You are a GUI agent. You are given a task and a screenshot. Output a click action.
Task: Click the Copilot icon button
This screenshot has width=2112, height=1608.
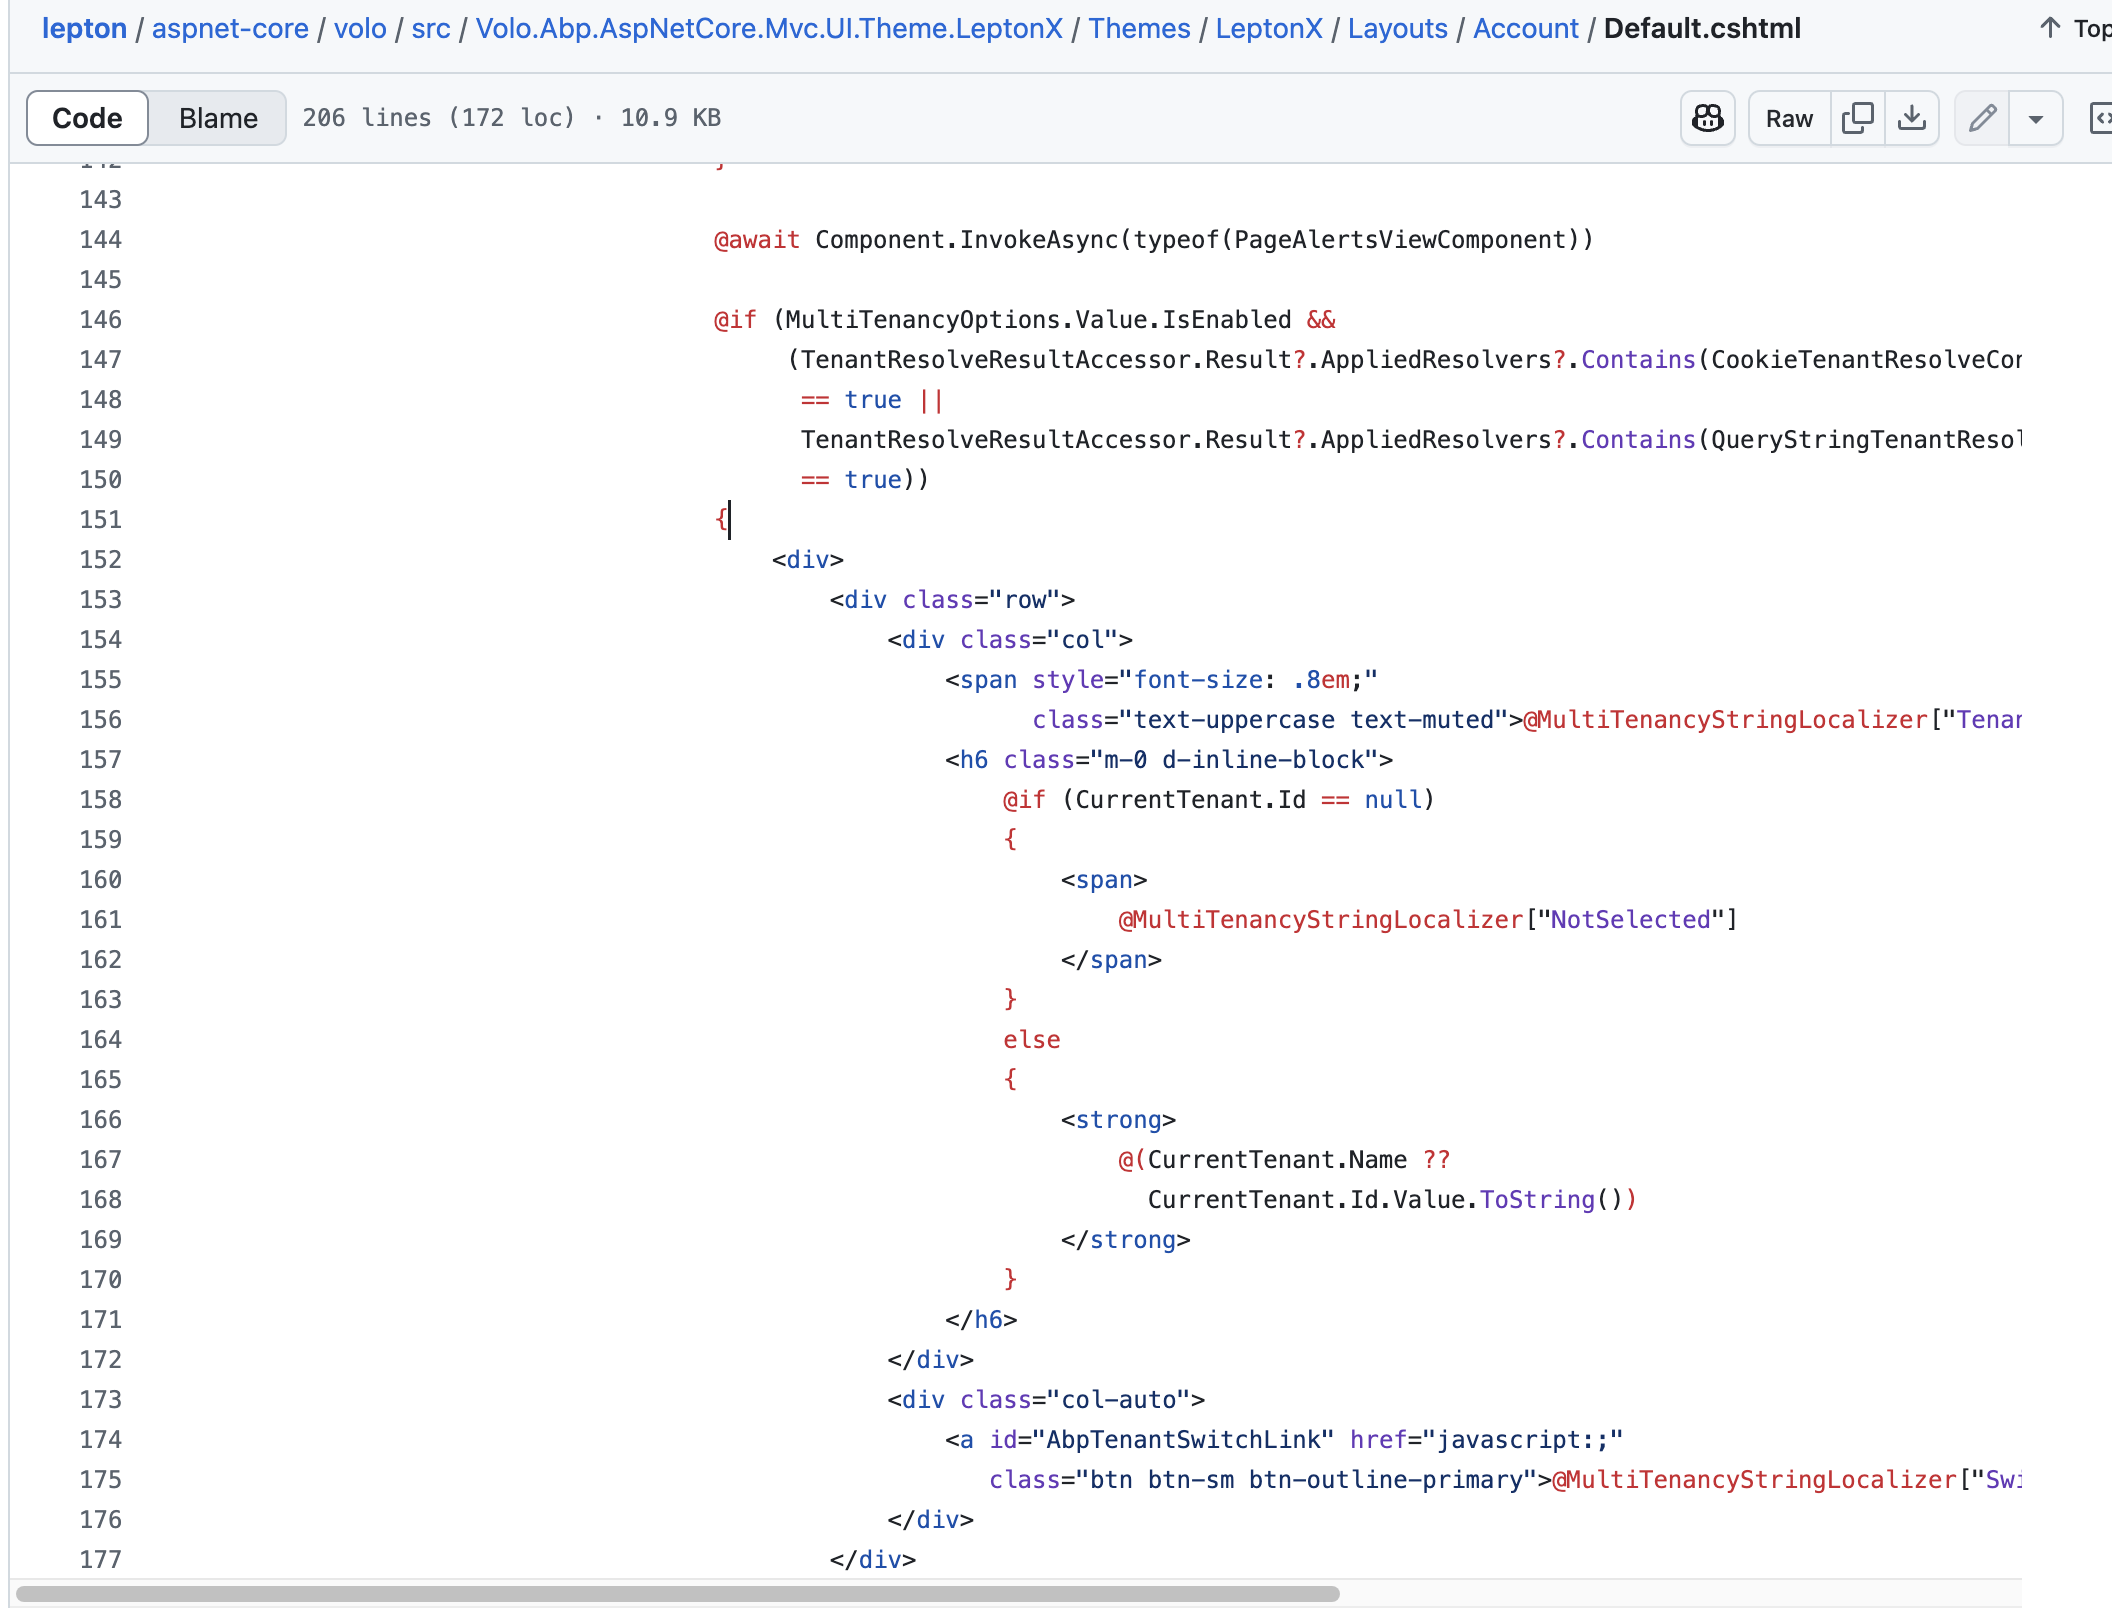click(x=1707, y=118)
